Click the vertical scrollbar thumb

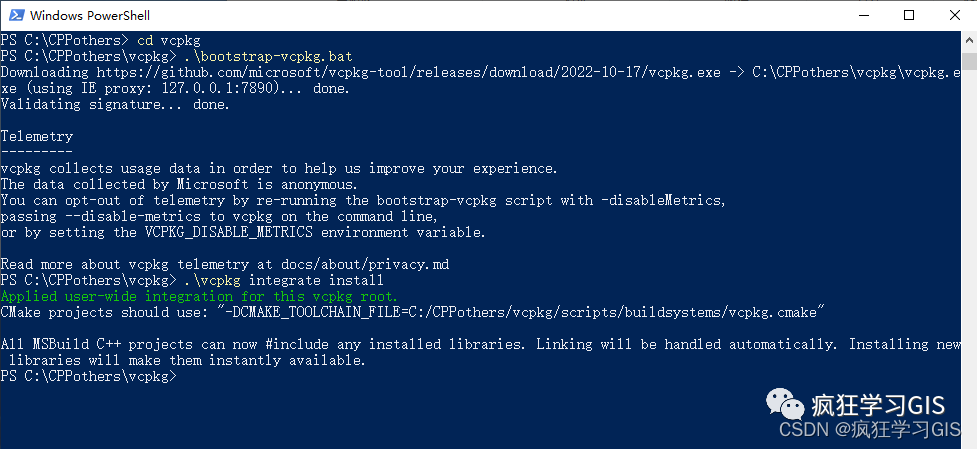pyautogui.click(x=969, y=62)
